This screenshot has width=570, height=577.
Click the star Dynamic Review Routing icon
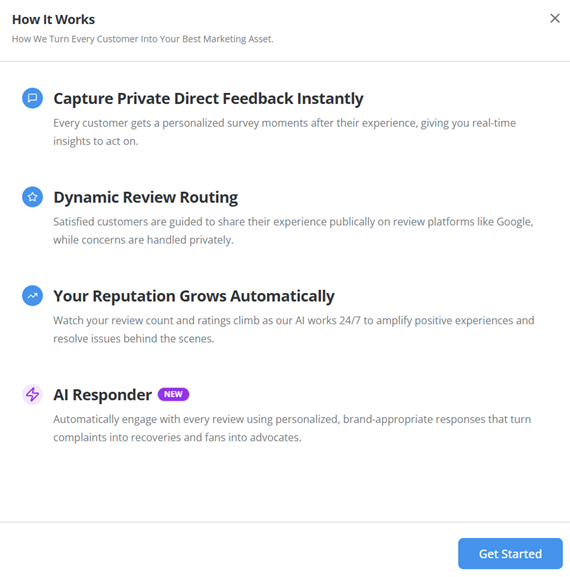[32, 197]
